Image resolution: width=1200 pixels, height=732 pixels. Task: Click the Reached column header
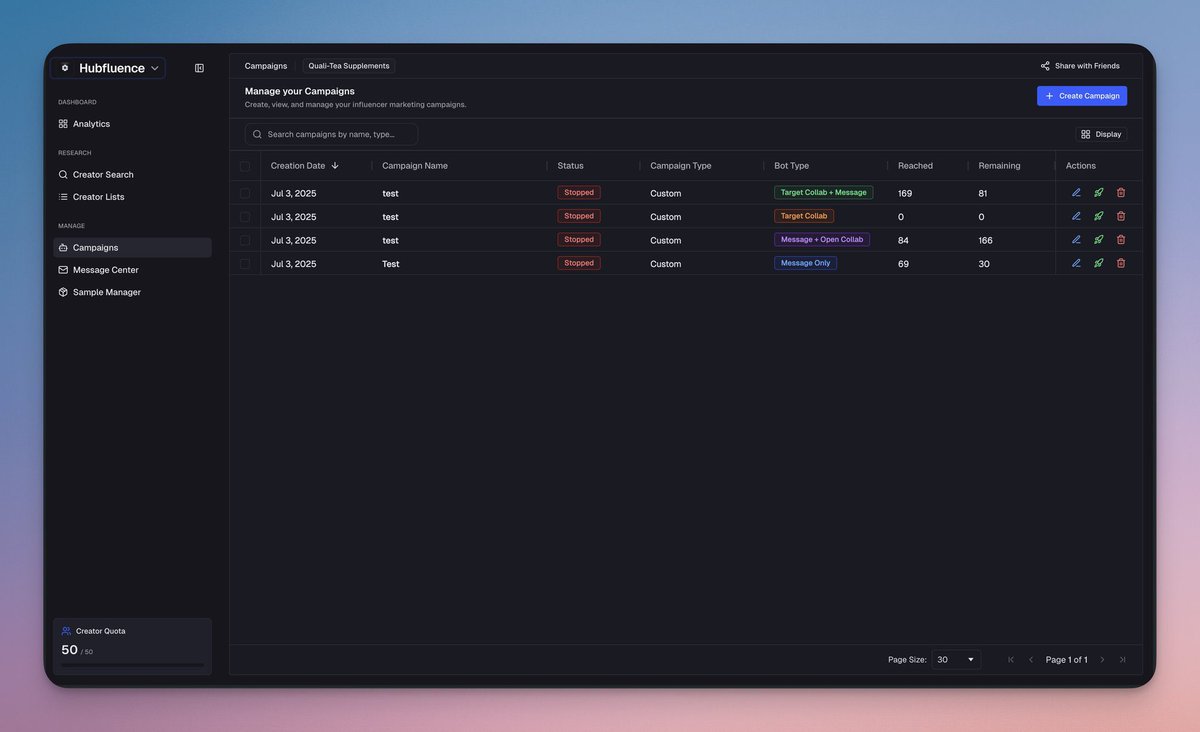tap(915, 166)
